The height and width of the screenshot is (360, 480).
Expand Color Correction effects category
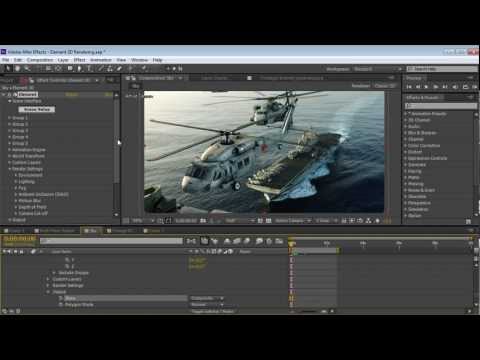point(405,145)
